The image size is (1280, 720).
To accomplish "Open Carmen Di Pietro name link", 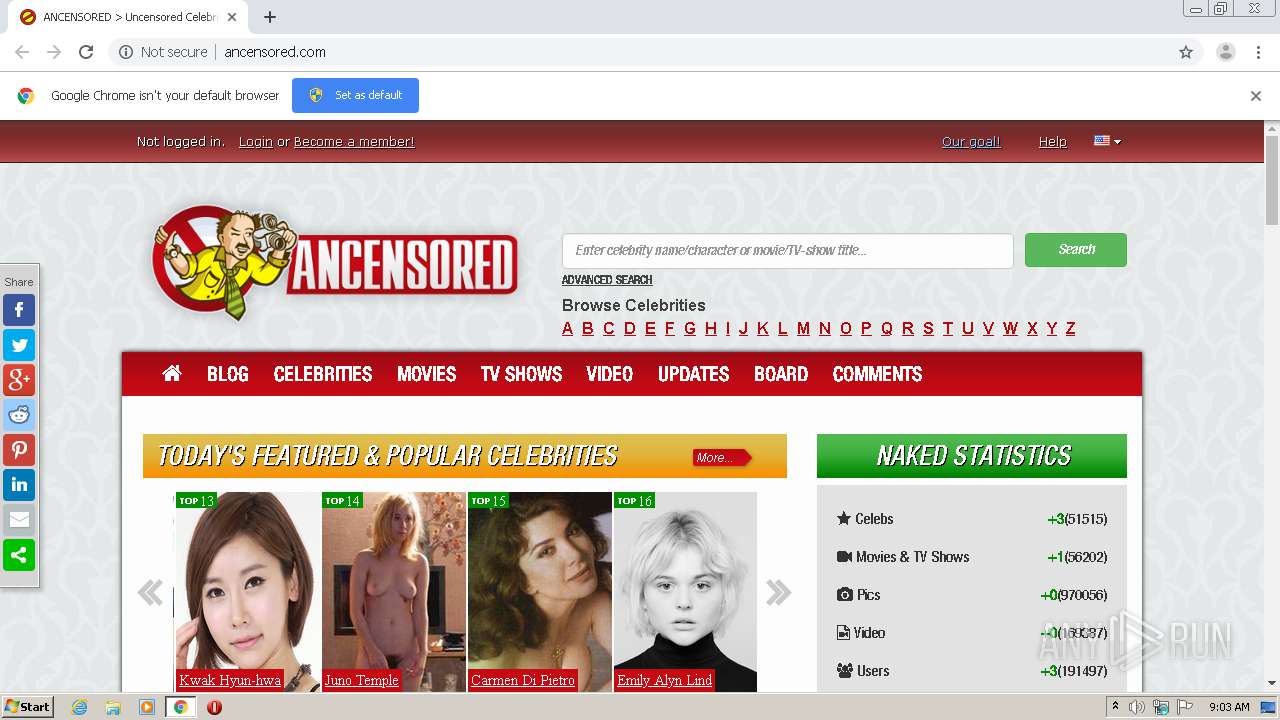I will pos(523,680).
